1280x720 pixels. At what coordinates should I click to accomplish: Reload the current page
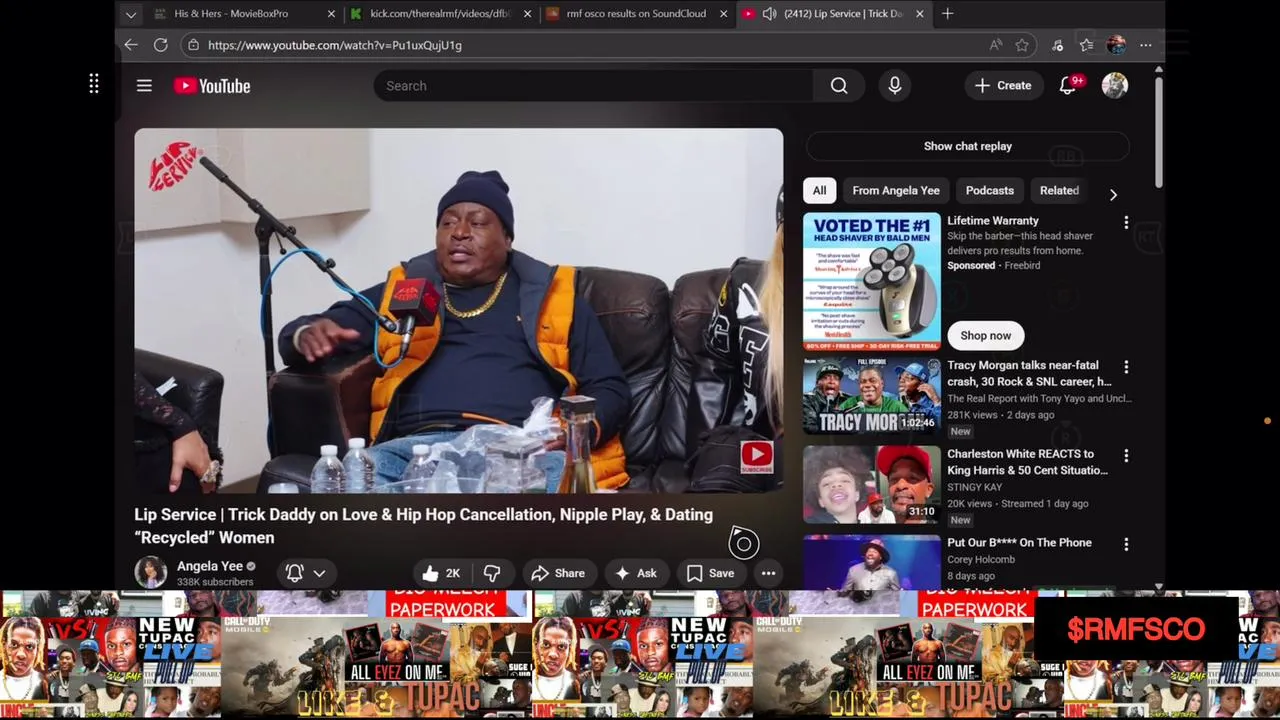click(x=160, y=45)
